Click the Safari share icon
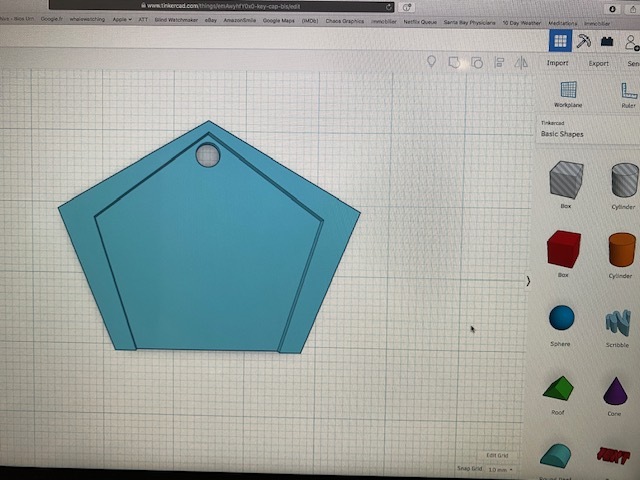 633,9
